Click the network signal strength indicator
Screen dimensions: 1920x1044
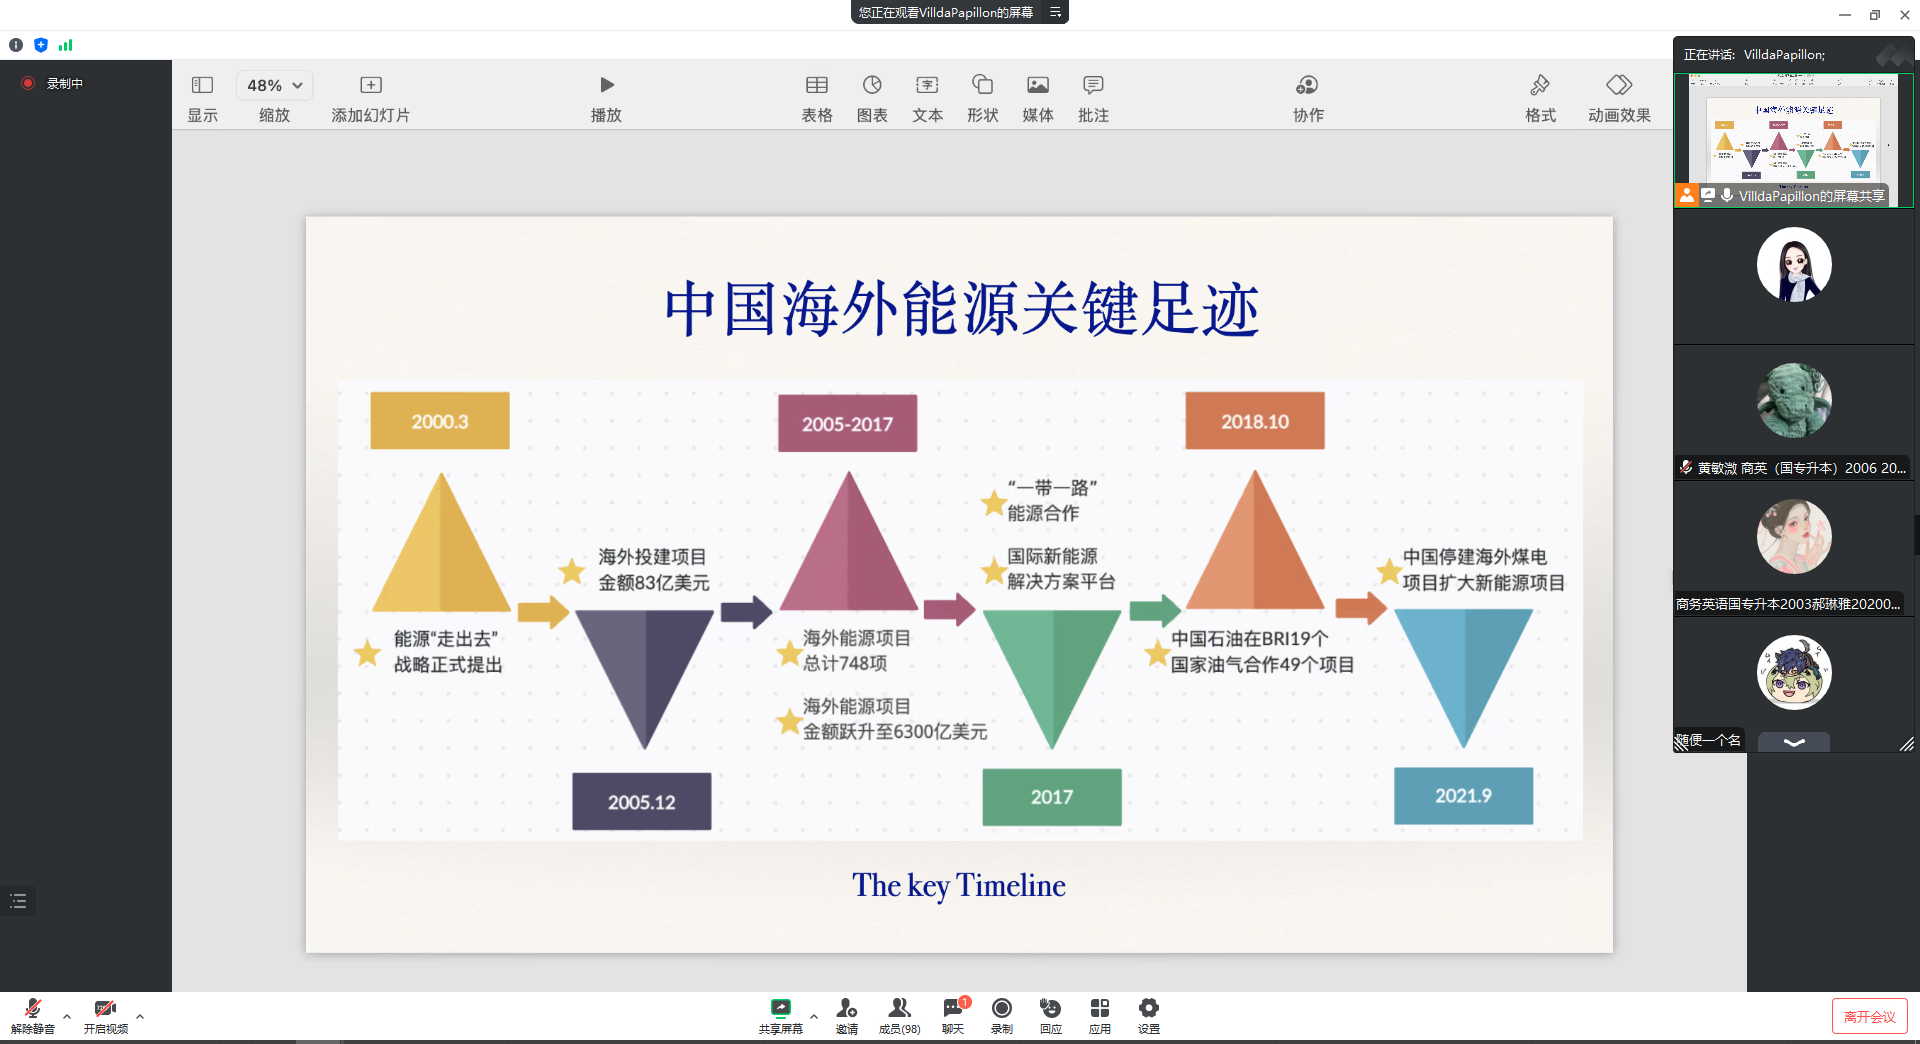pyautogui.click(x=66, y=45)
